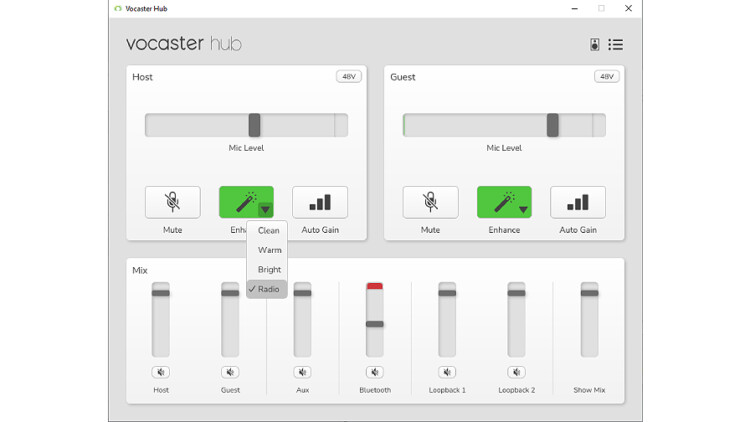
Task: Click Guest Mic Level slider handle
Action: tap(552, 125)
